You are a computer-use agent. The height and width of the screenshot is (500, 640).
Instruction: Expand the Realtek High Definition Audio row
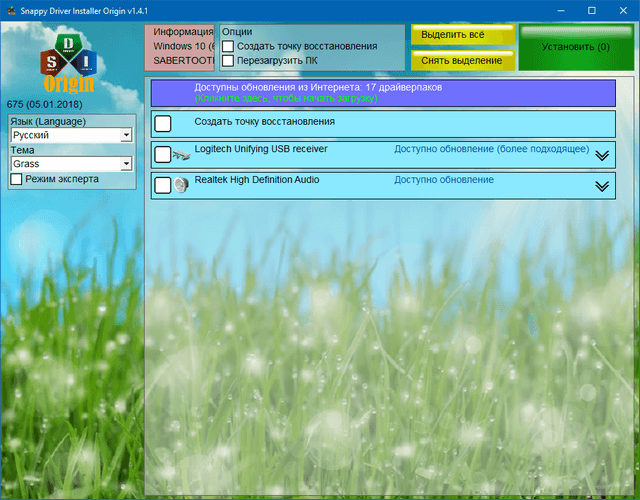coord(601,185)
